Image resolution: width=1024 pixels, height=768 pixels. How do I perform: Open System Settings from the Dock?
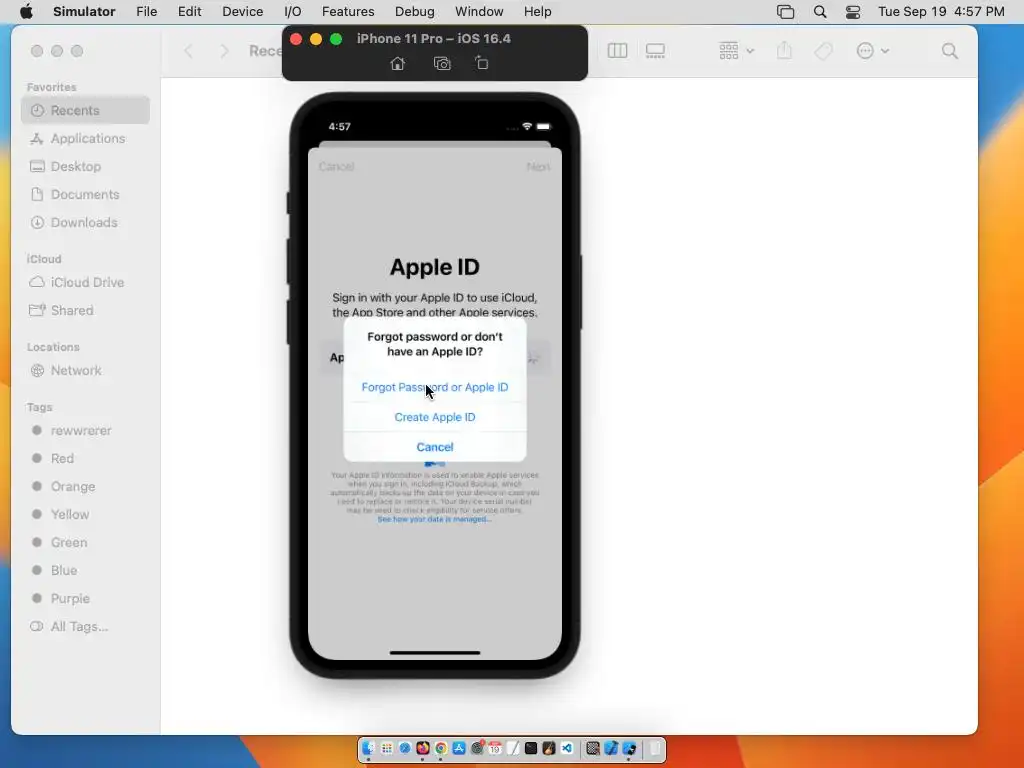point(477,748)
